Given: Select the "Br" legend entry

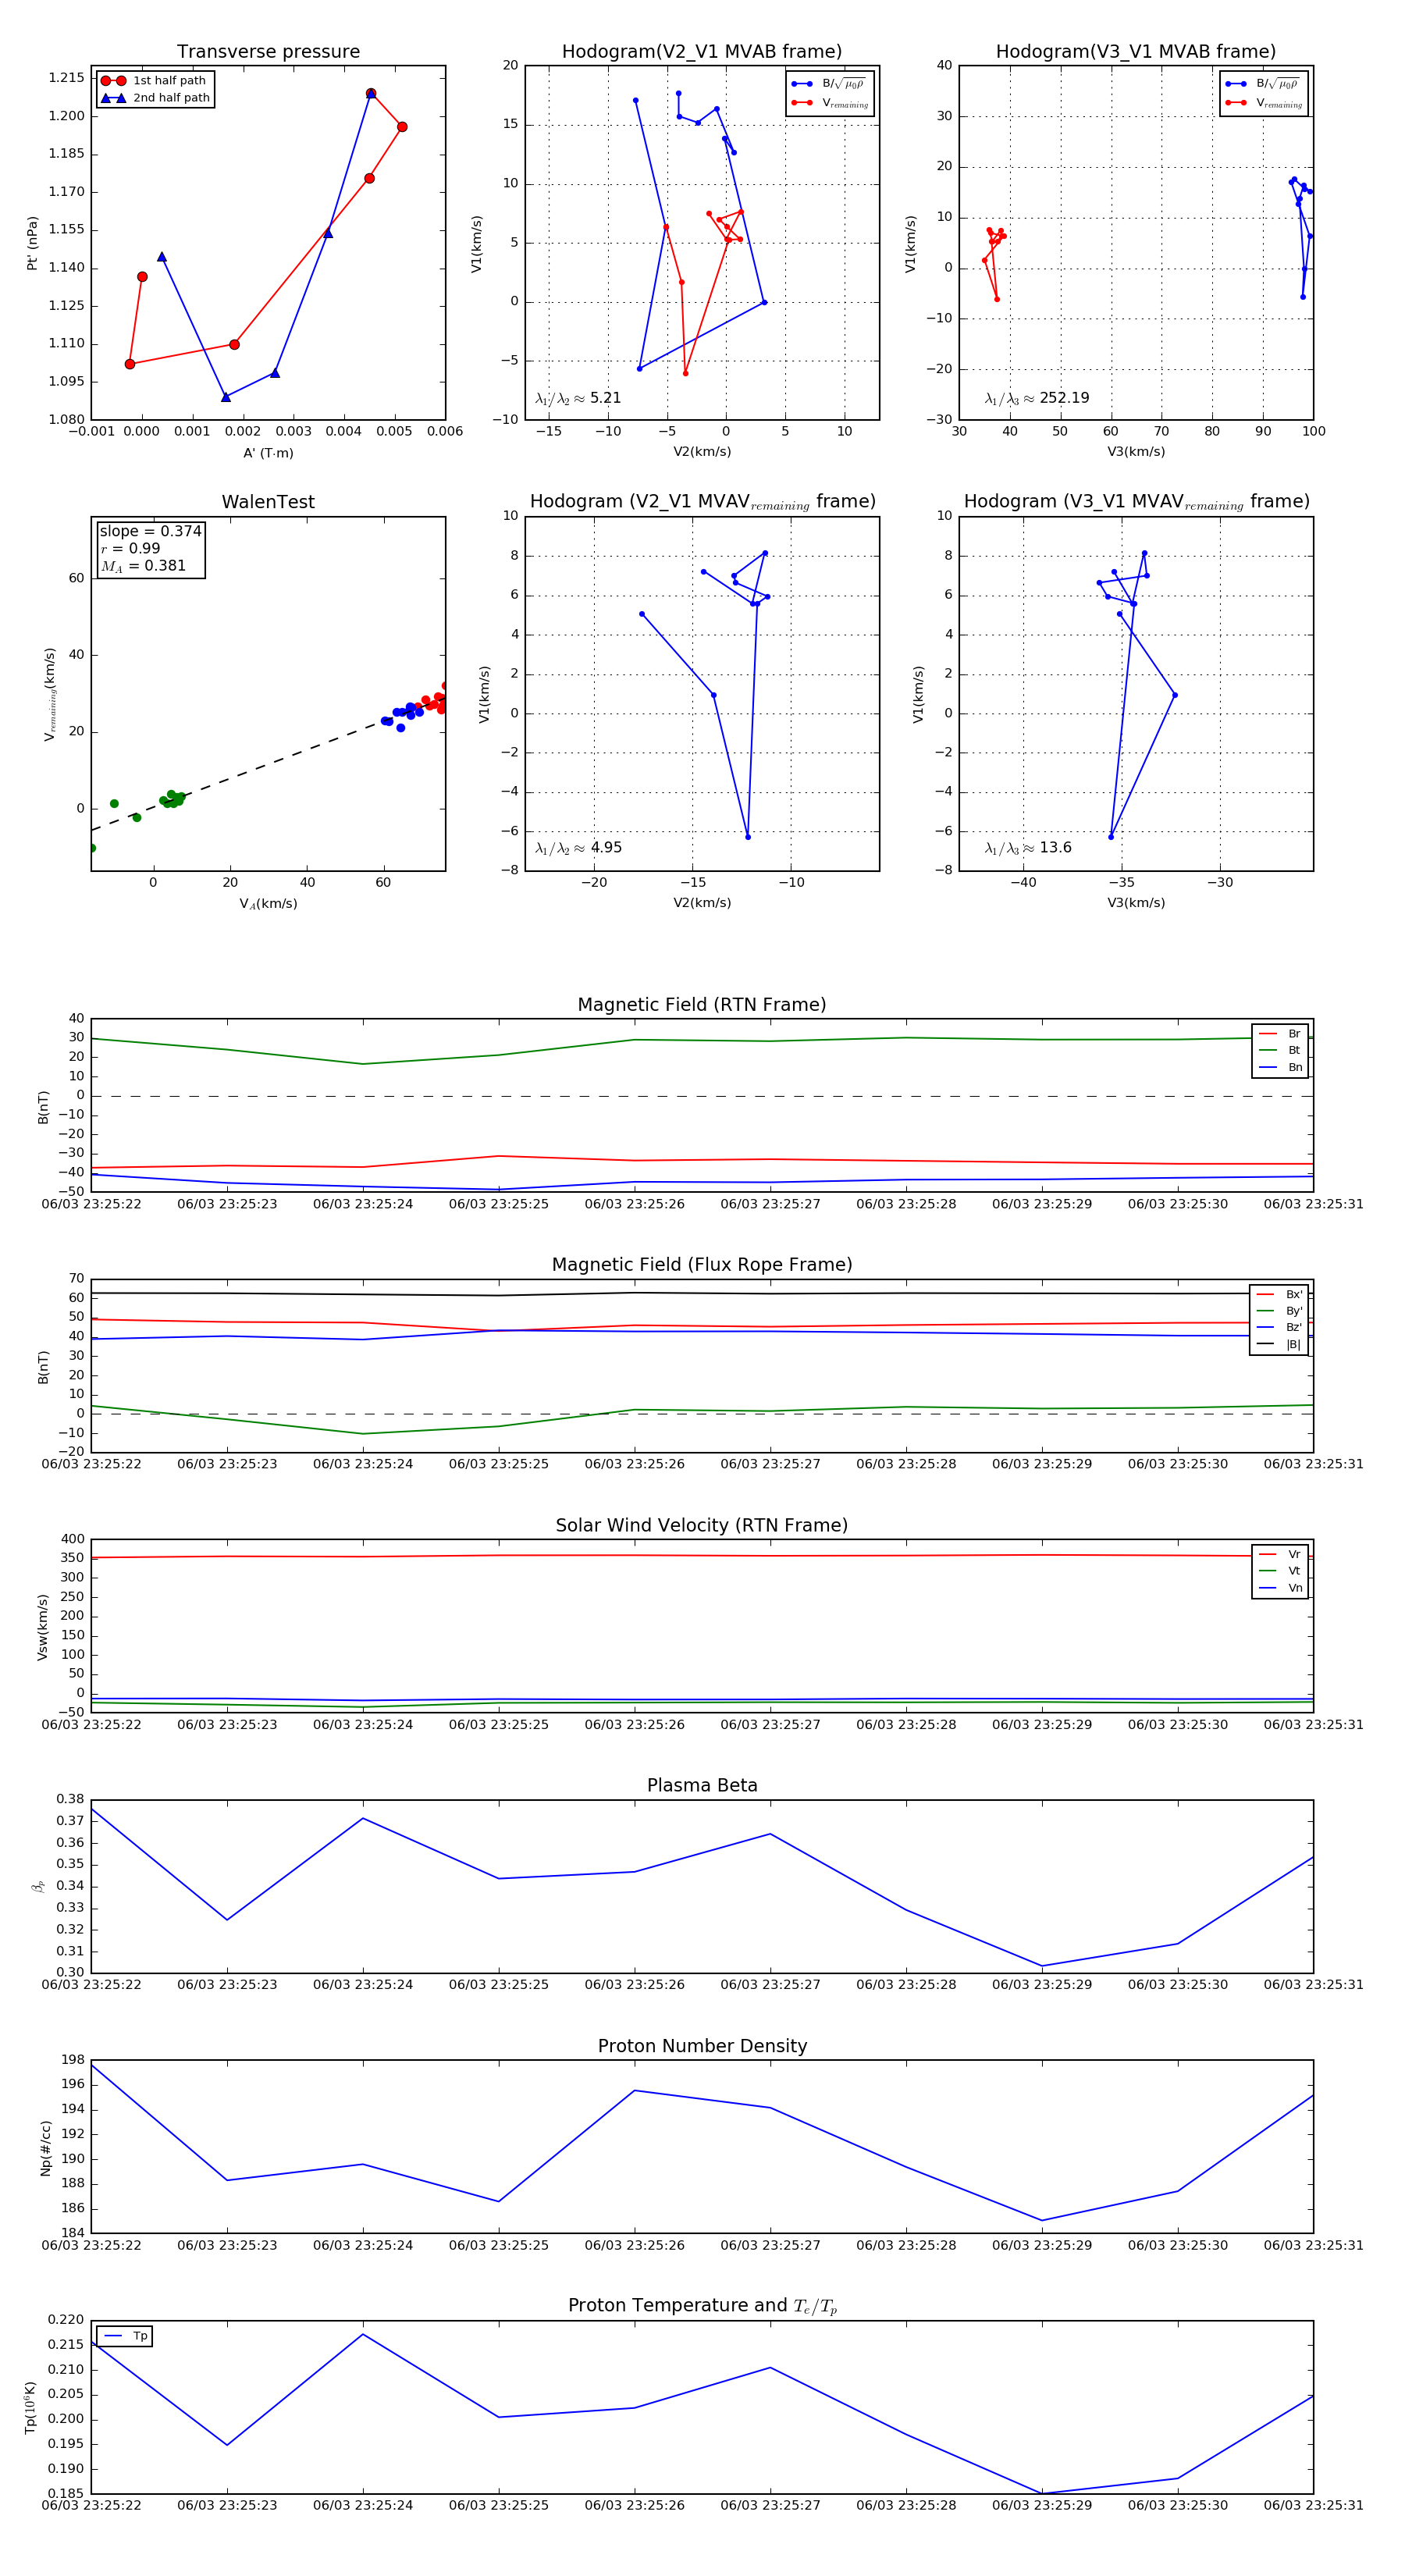Looking at the screenshot, I should [1280, 1034].
